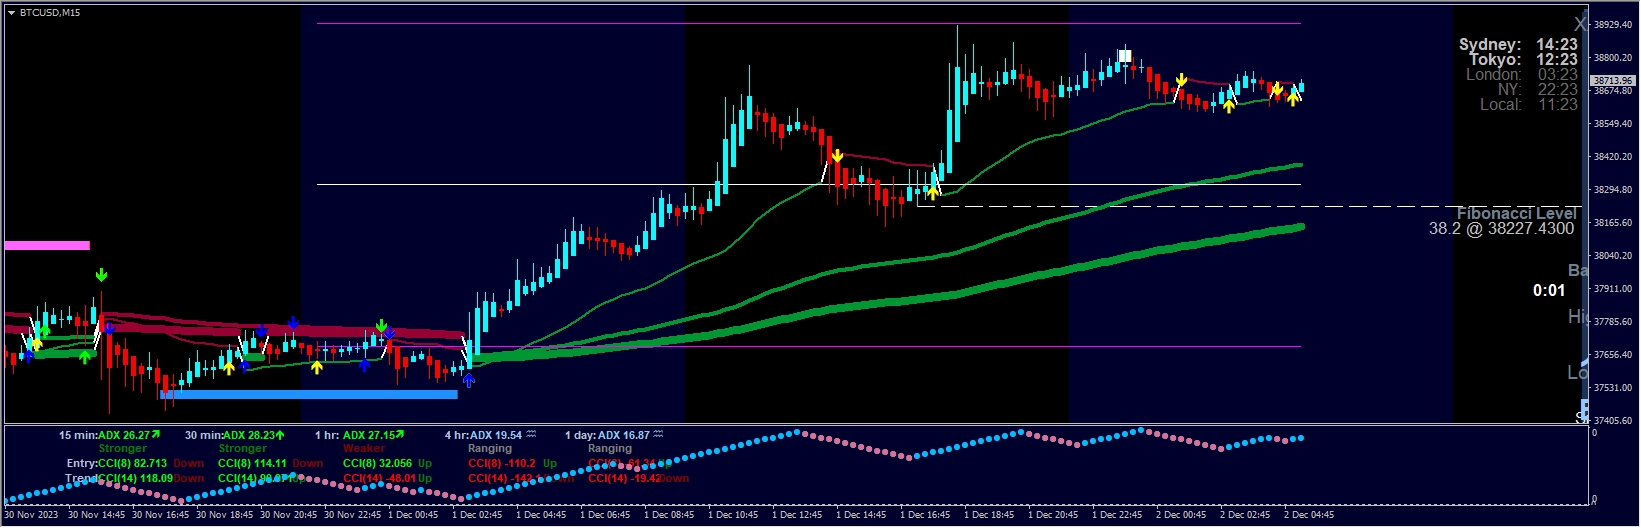Click the pink horizontal bar on the left

pyautogui.click(x=47, y=245)
